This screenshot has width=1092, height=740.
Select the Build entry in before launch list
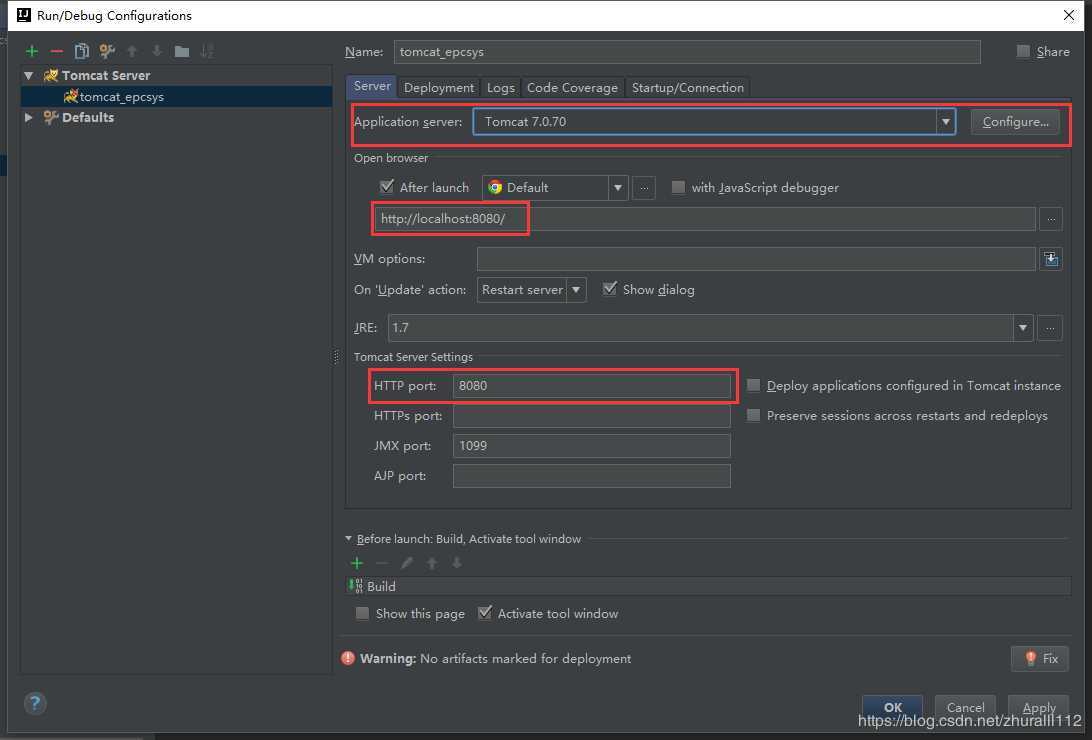(x=708, y=586)
